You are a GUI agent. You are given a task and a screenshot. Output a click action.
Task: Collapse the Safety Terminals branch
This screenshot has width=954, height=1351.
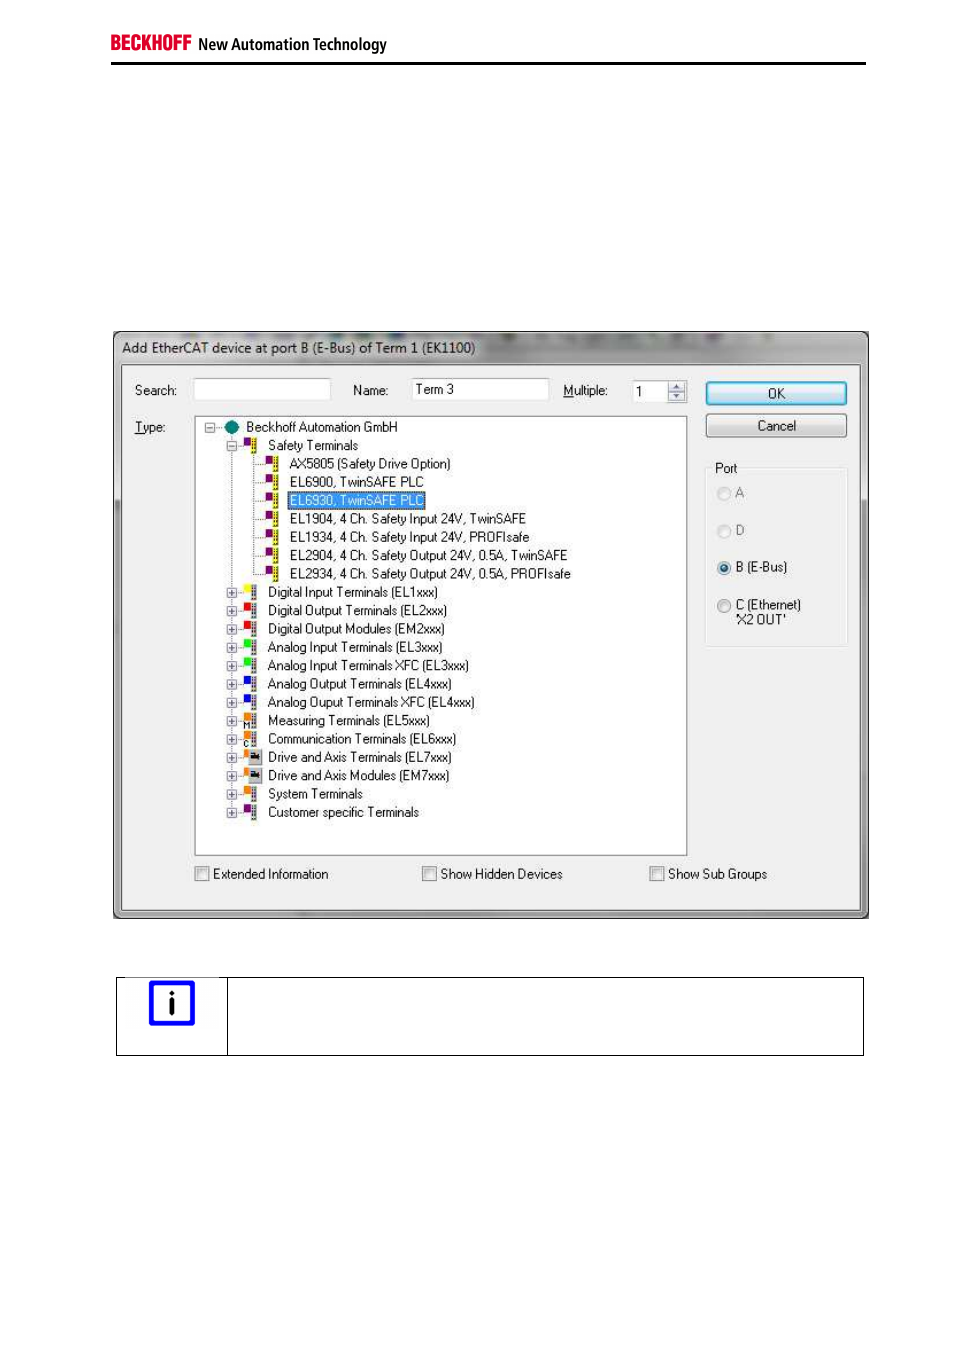(x=232, y=446)
